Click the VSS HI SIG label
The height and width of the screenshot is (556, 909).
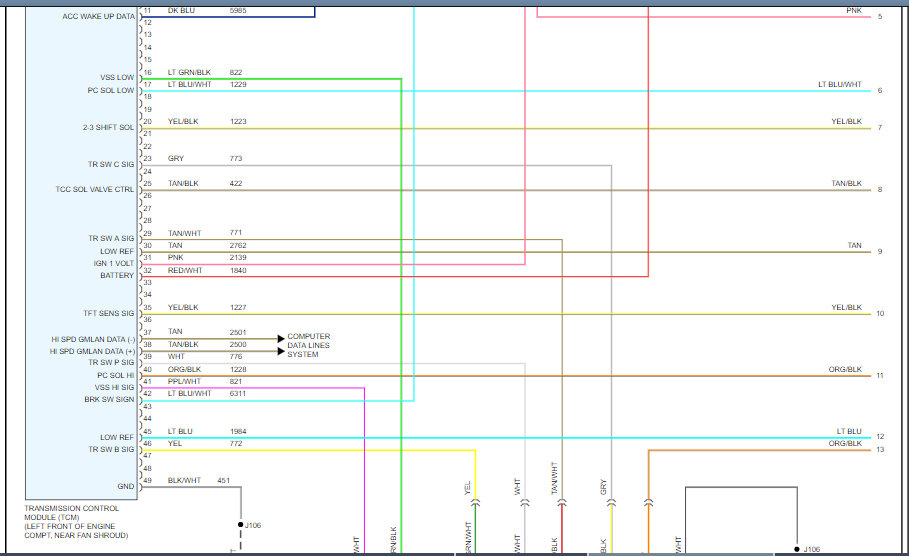pos(114,387)
